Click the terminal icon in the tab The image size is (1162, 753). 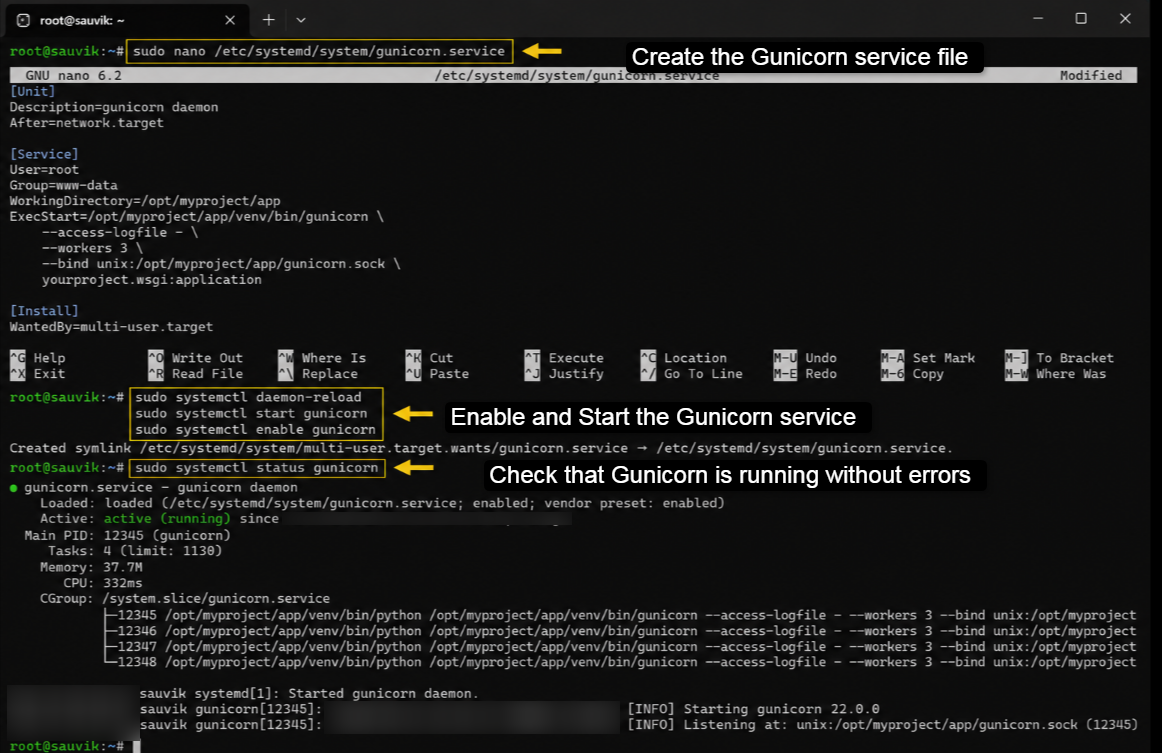pos(23,20)
